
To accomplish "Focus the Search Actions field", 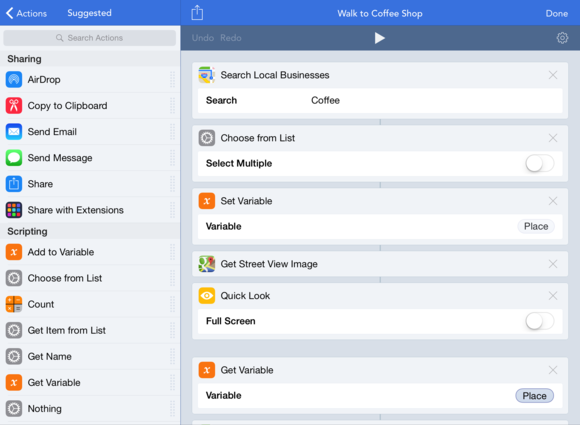I will pyautogui.click(x=90, y=38).
